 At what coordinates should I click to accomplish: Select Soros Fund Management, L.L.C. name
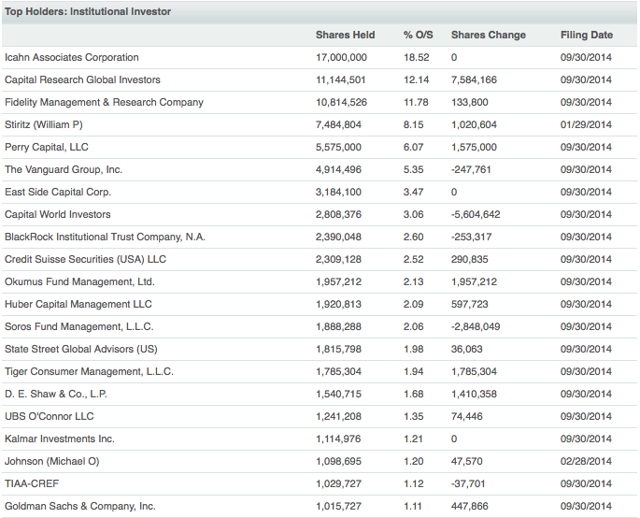[79, 327]
